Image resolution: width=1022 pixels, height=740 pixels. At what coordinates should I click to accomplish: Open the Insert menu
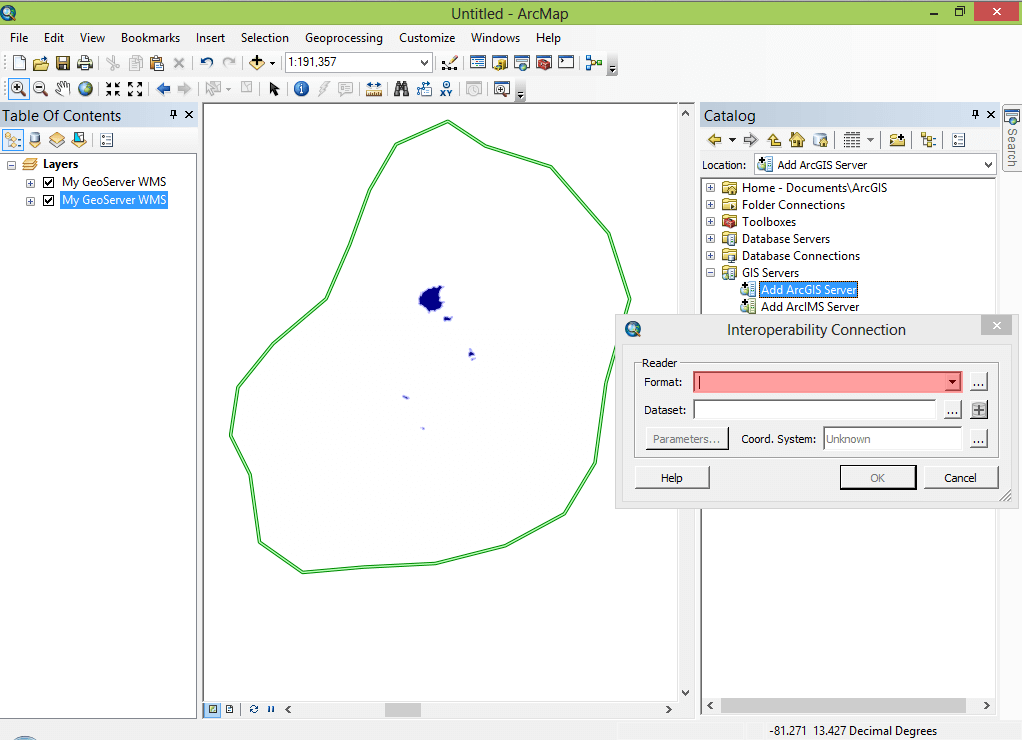pos(211,38)
